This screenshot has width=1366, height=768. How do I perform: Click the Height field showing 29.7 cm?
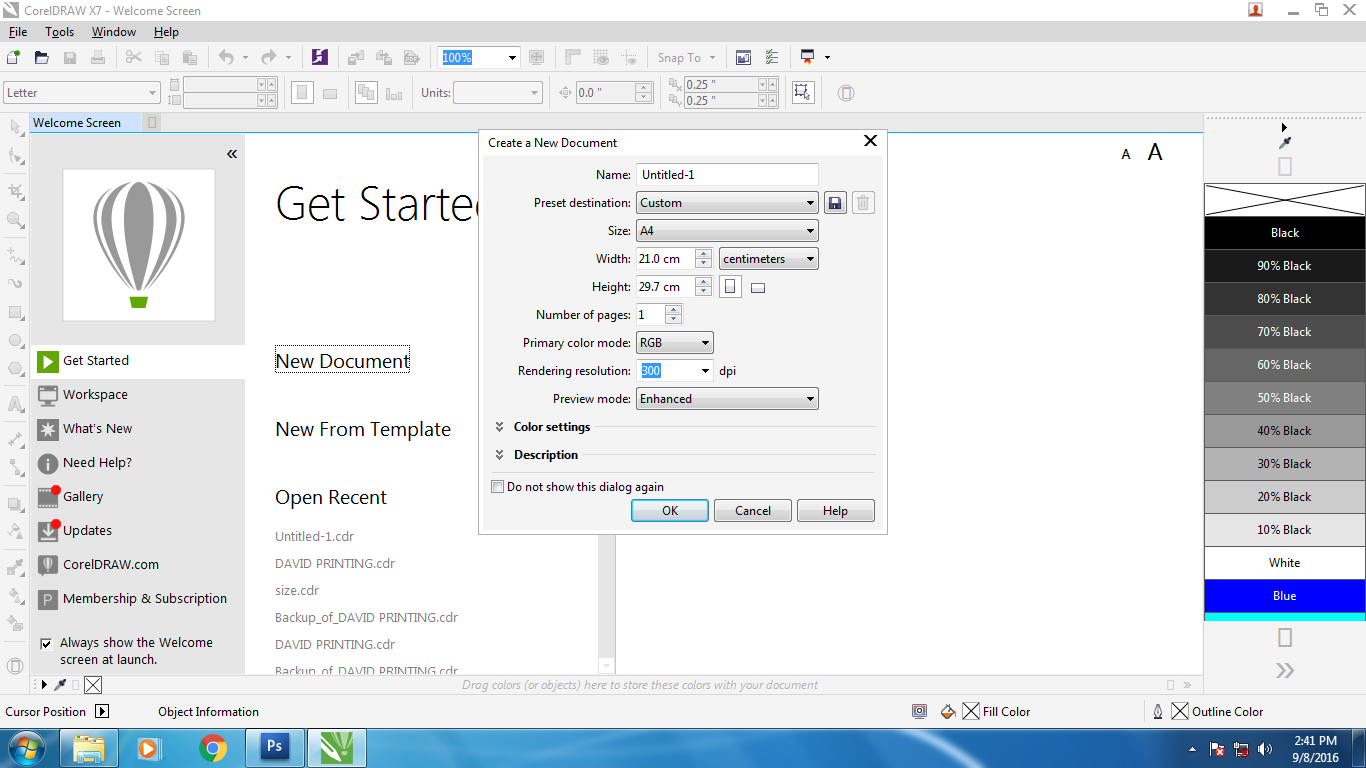pos(665,287)
